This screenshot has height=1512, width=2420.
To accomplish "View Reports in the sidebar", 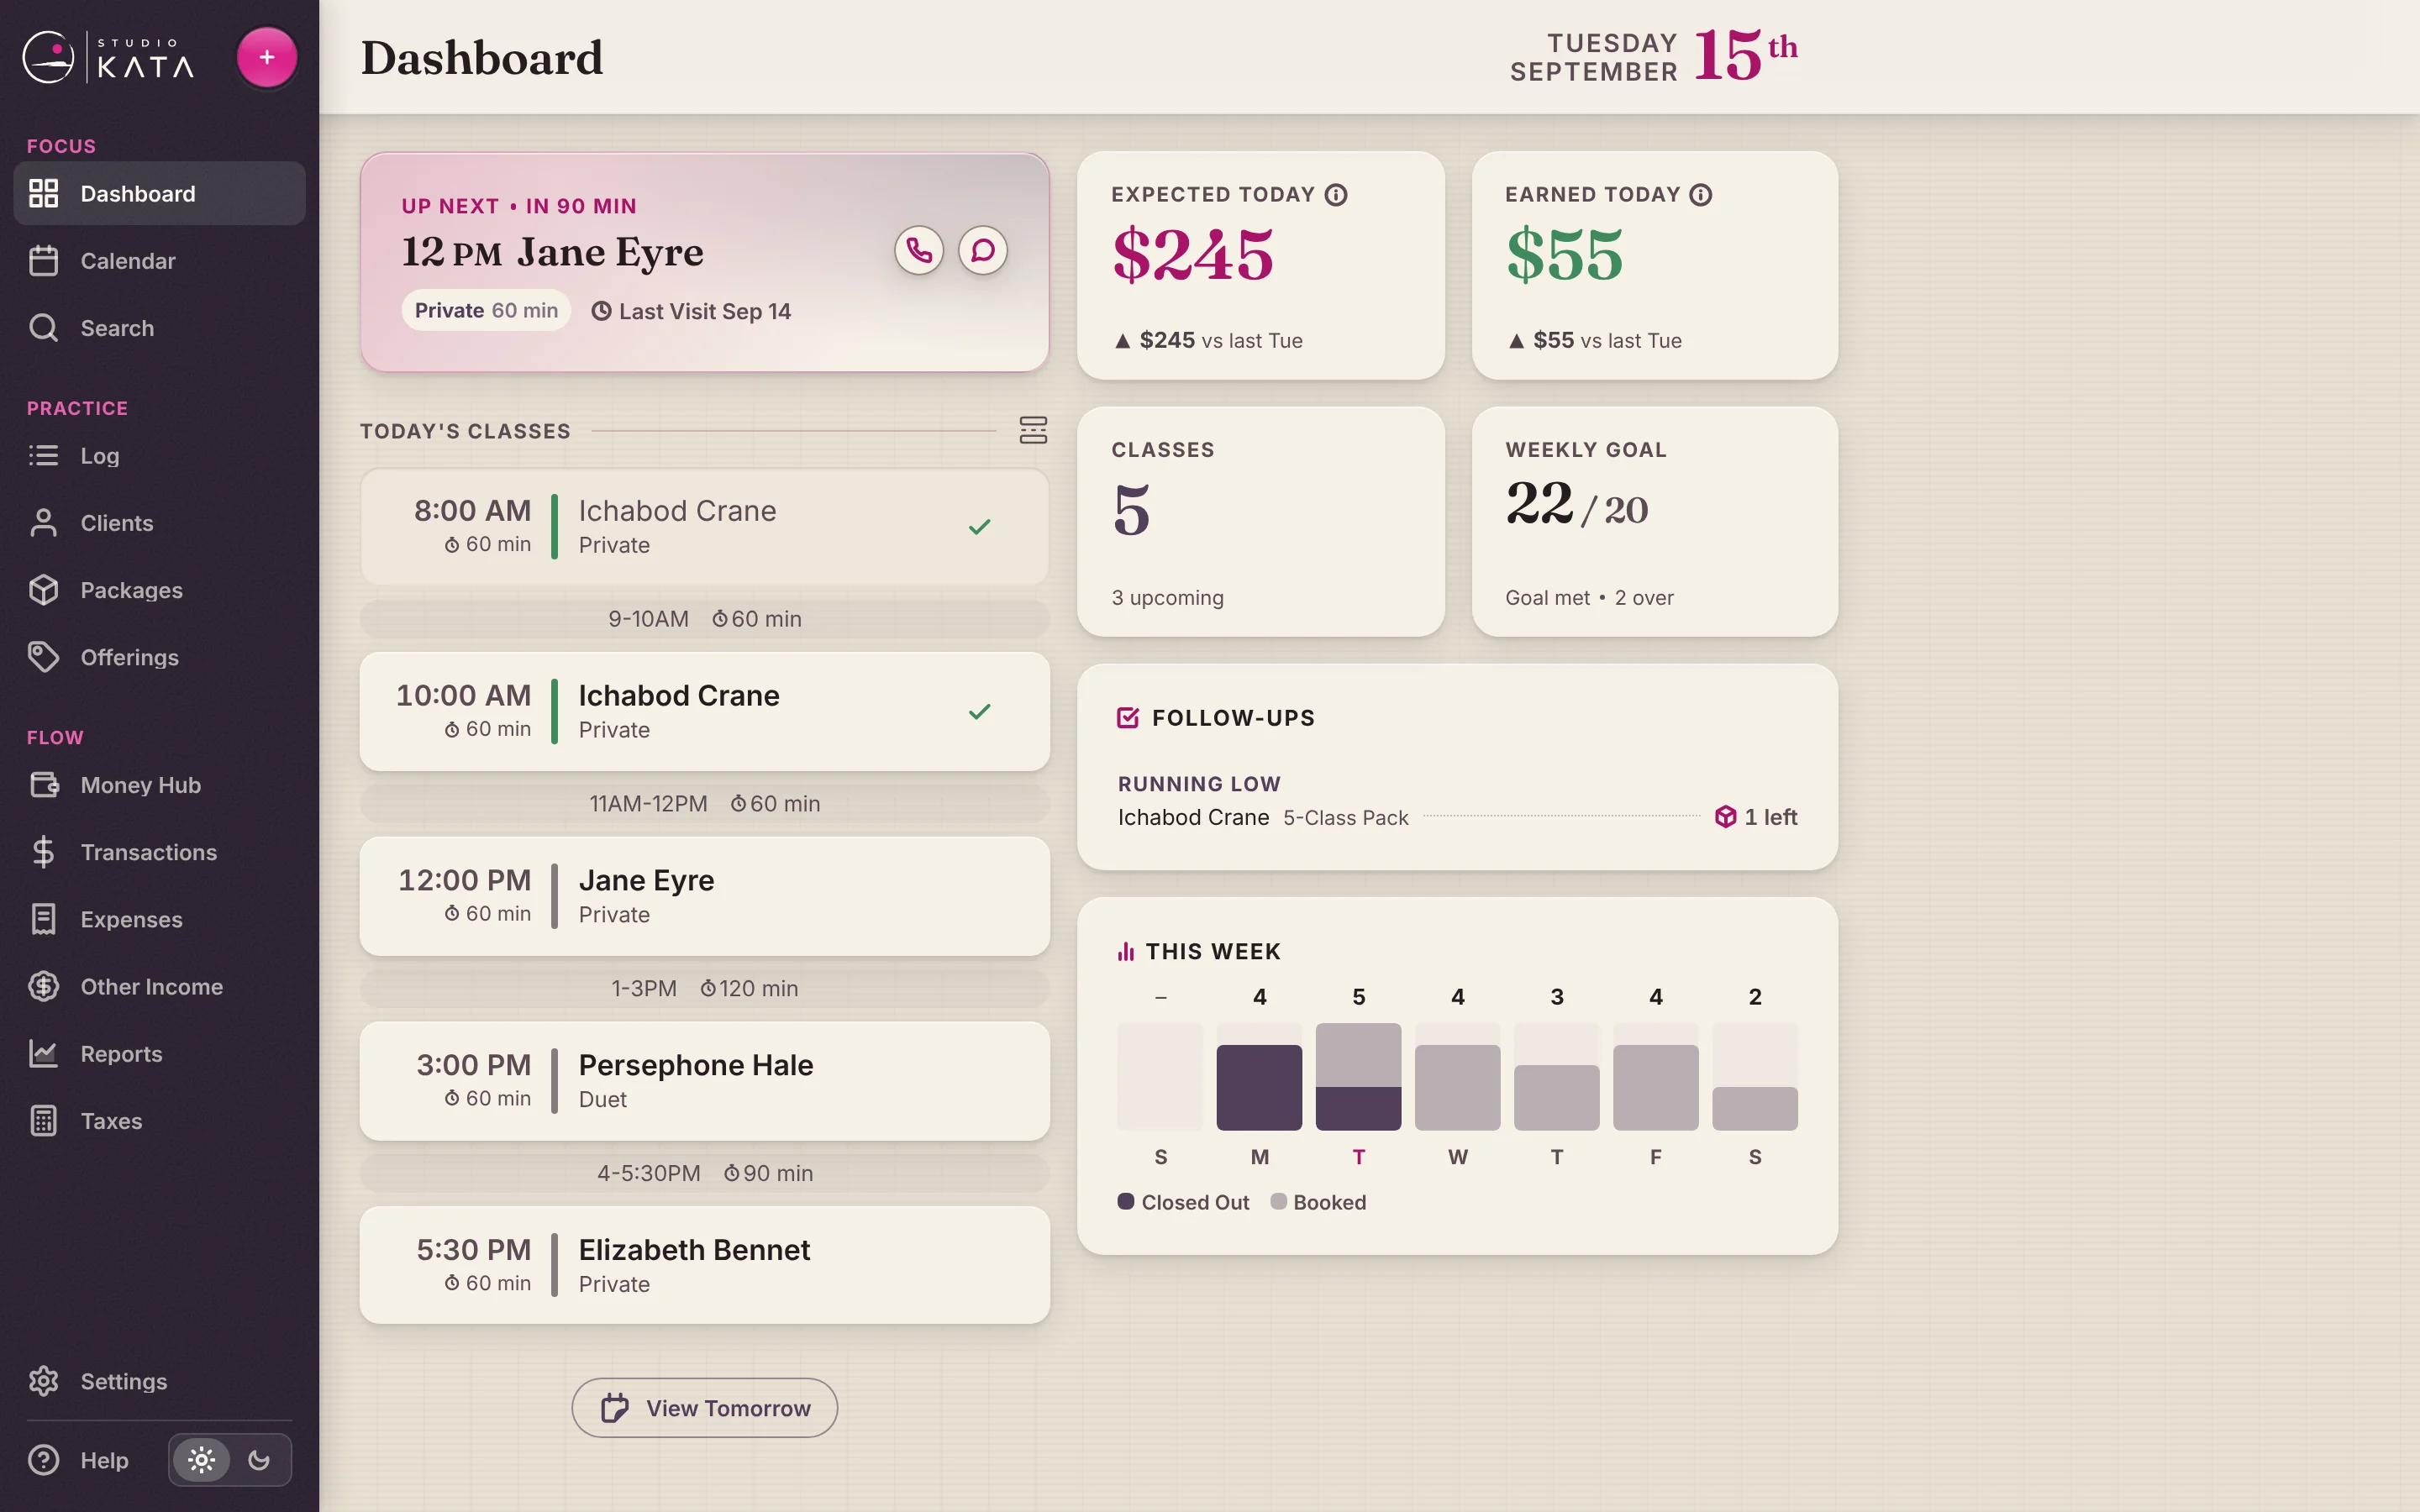I will pyautogui.click(x=159, y=1054).
